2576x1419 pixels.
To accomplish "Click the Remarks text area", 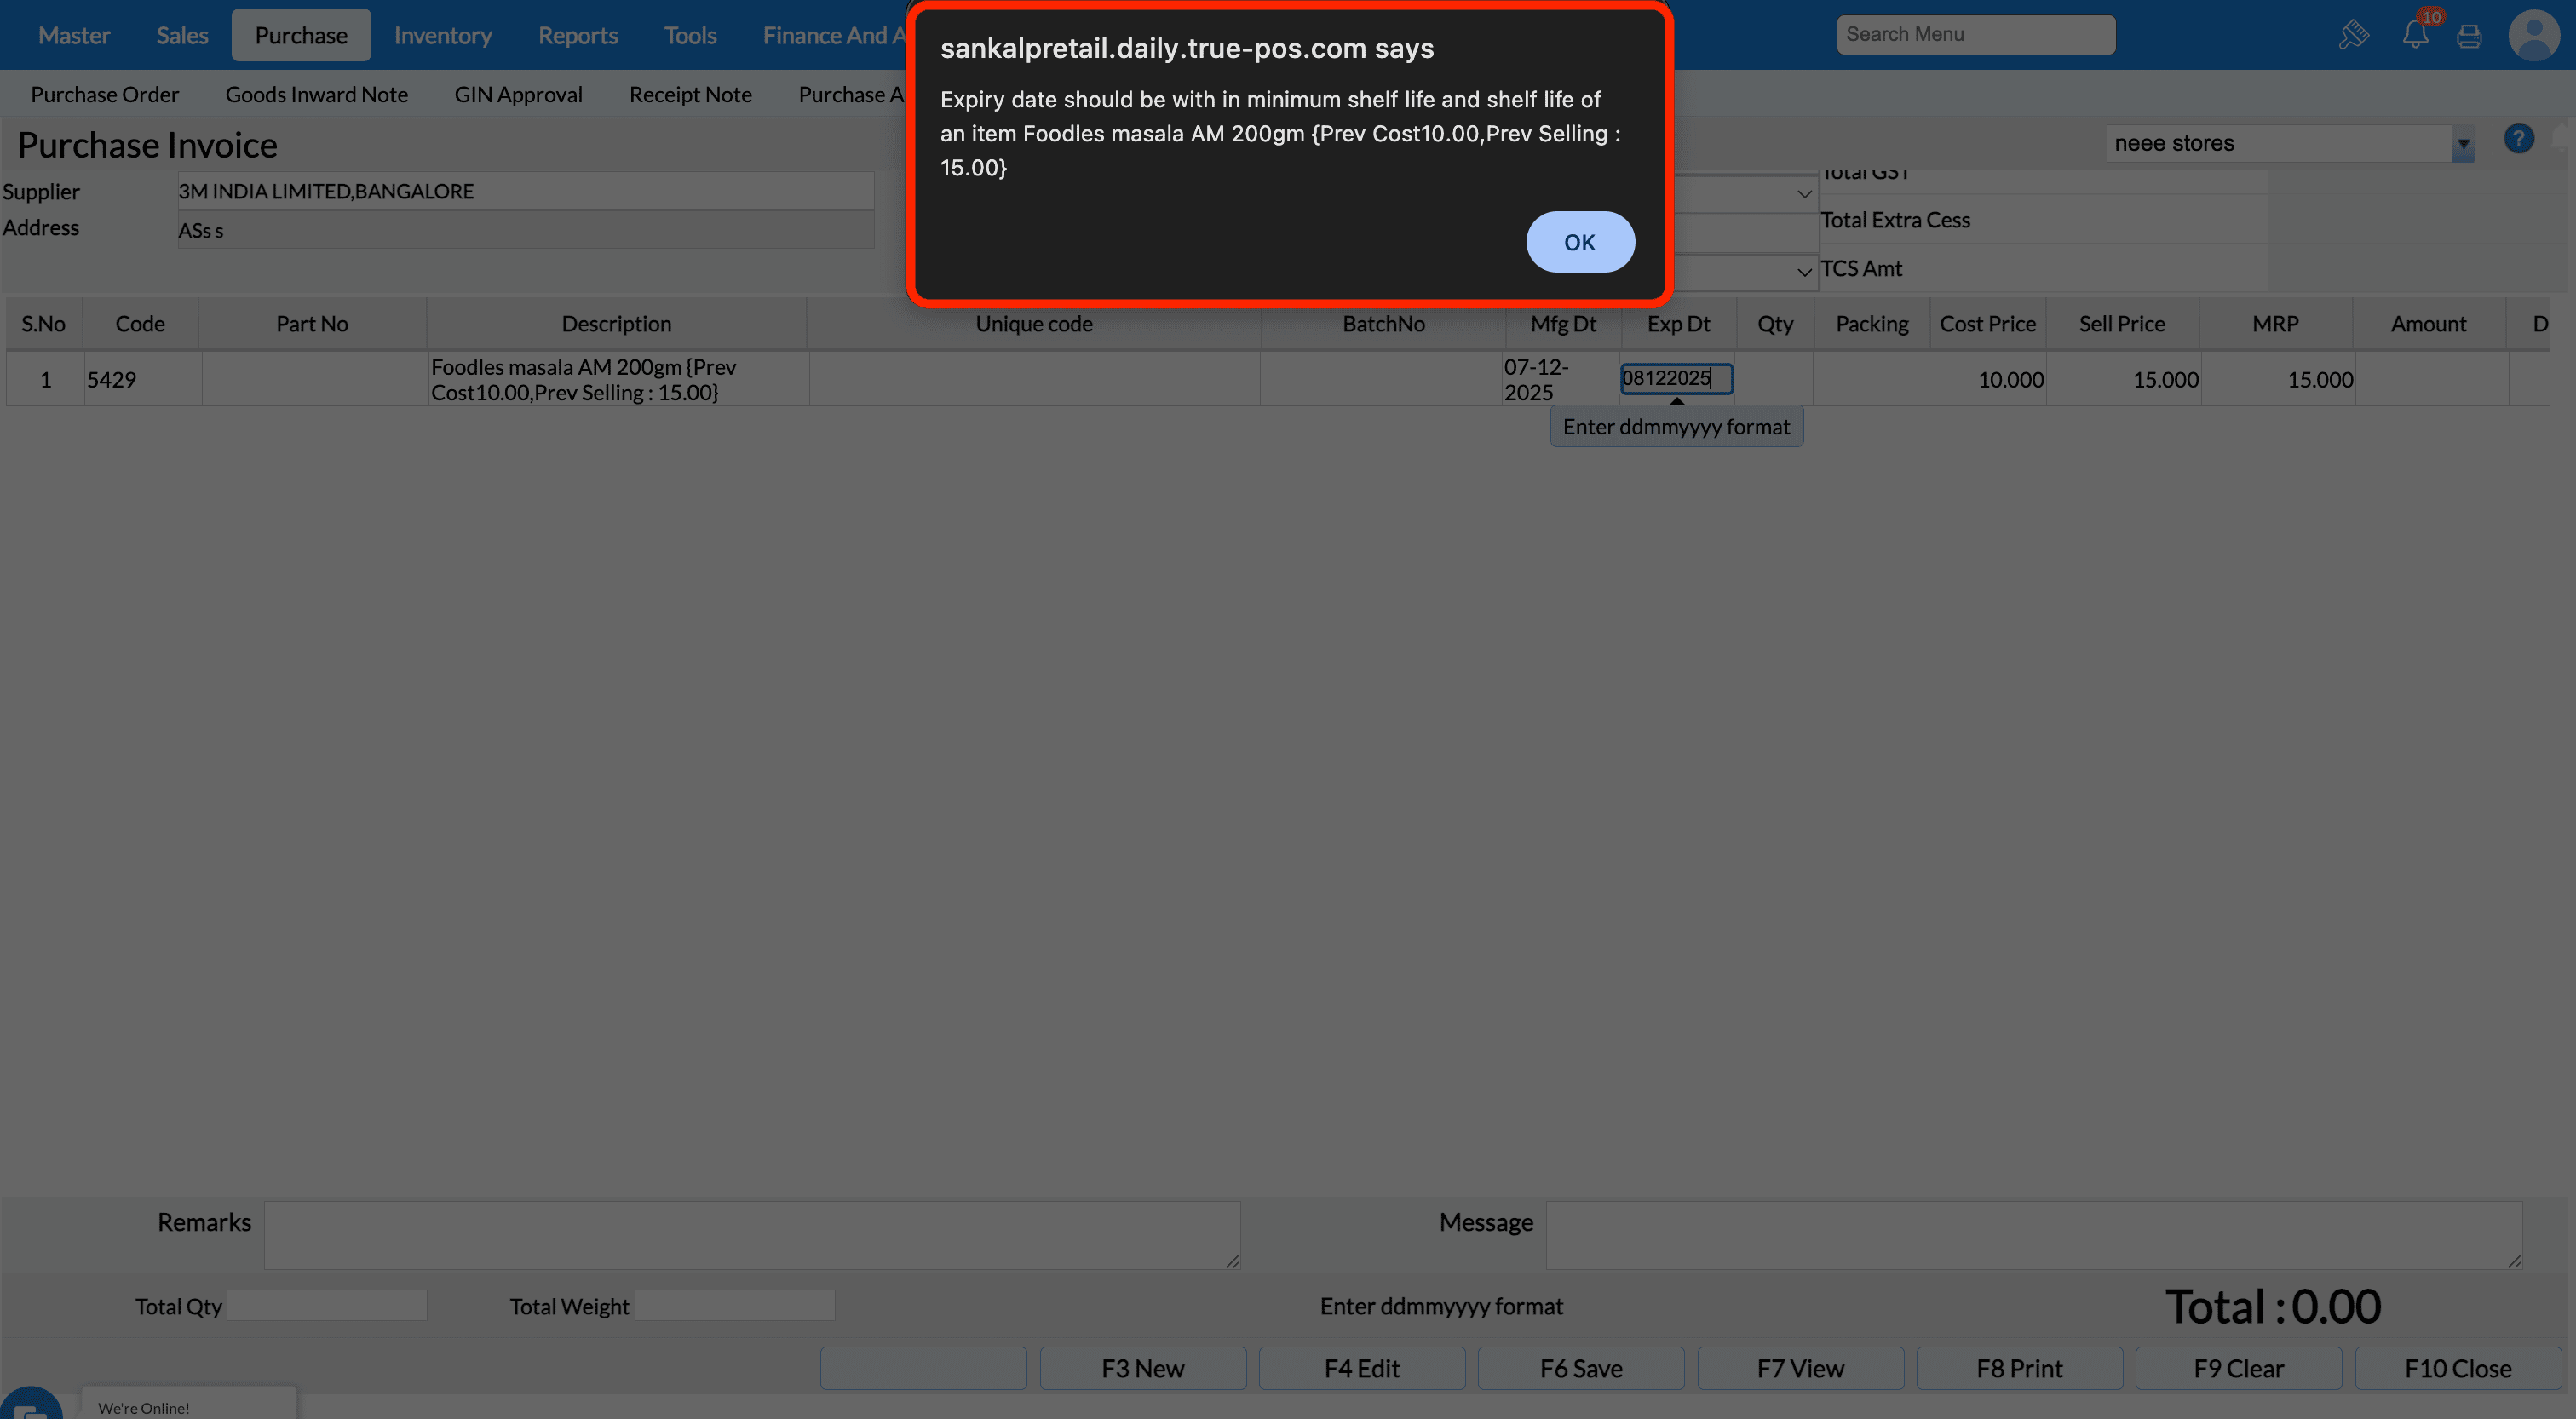I will pyautogui.click(x=751, y=1234).
